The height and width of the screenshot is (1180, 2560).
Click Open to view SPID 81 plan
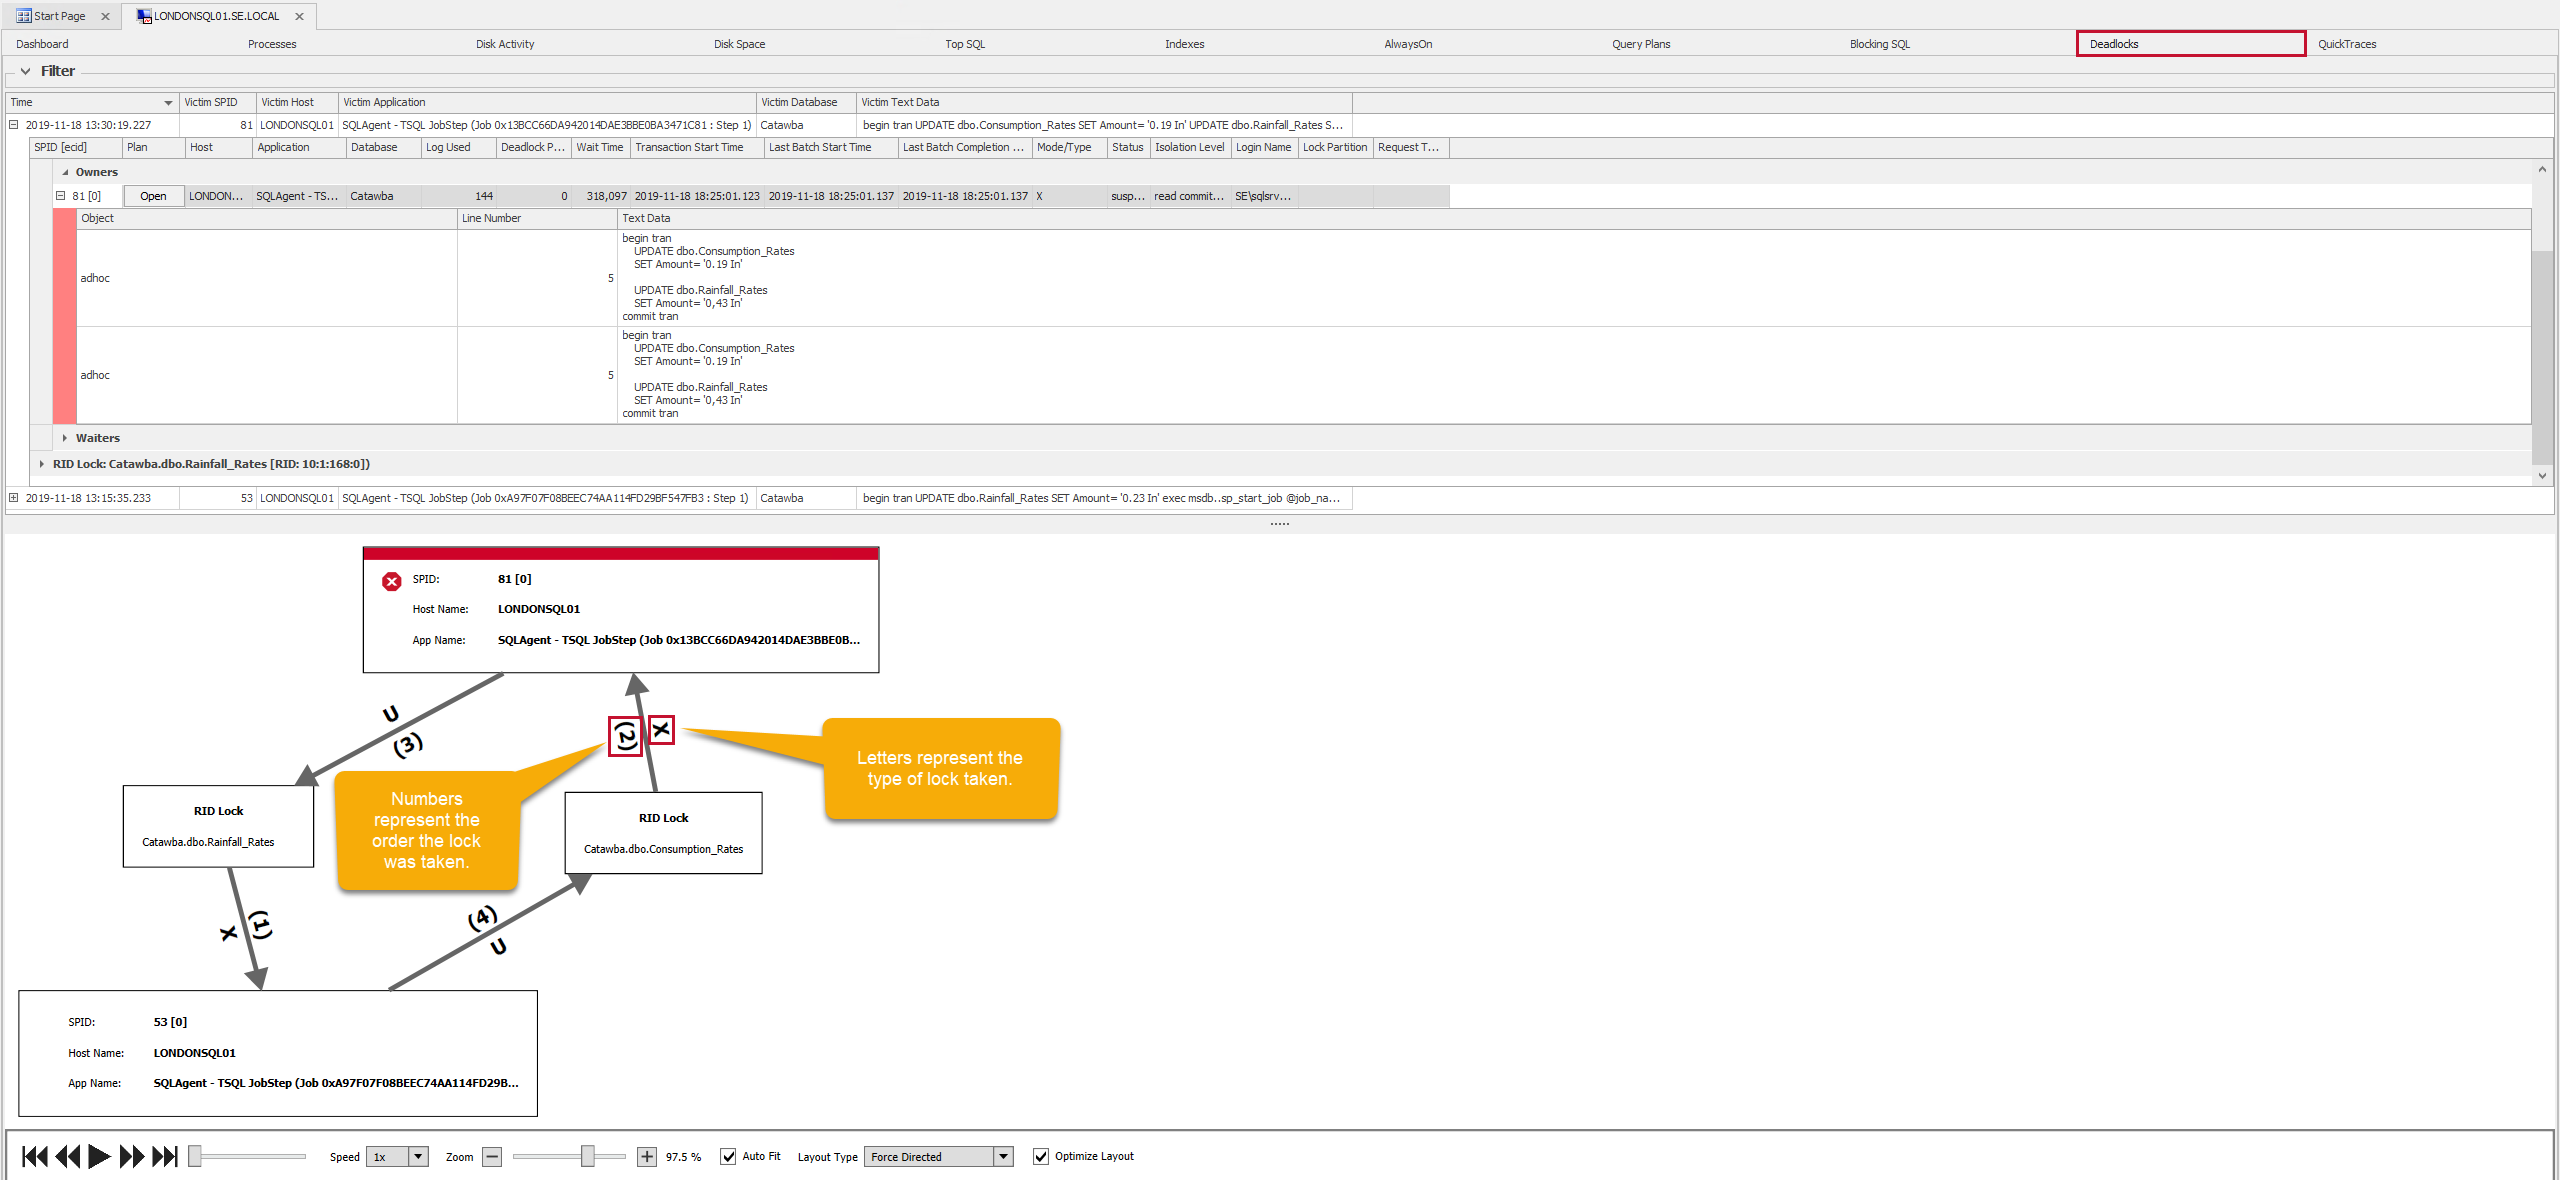coord(152,196)
